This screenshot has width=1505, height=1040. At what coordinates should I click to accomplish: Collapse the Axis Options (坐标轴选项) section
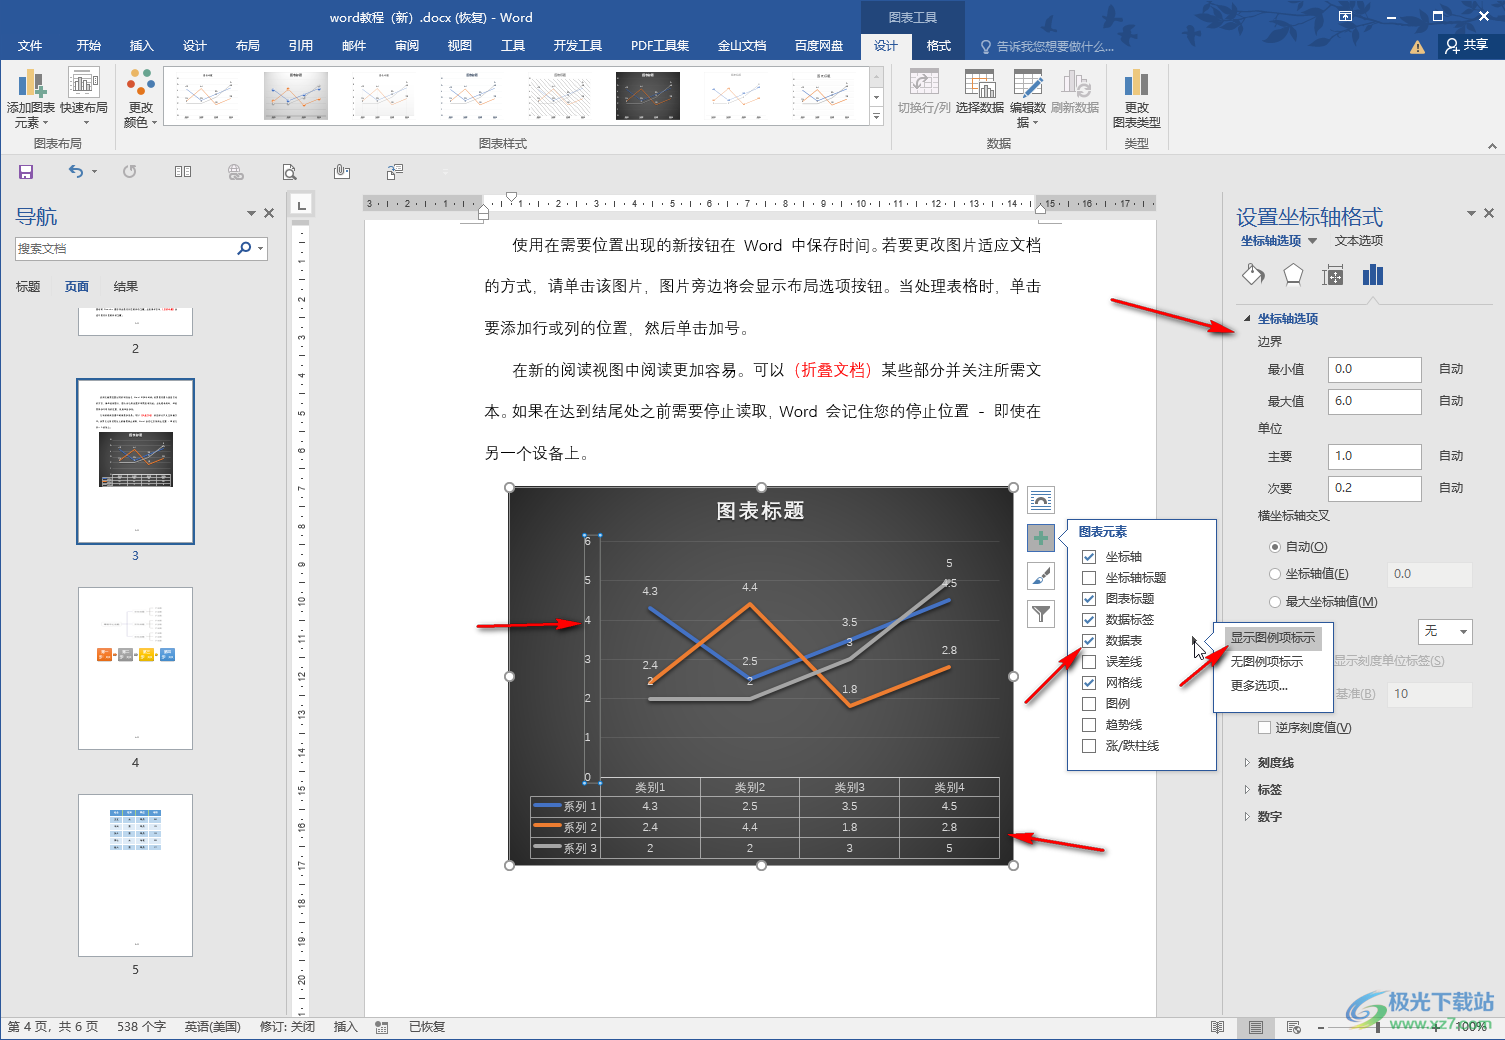(x=1247, y=319)
